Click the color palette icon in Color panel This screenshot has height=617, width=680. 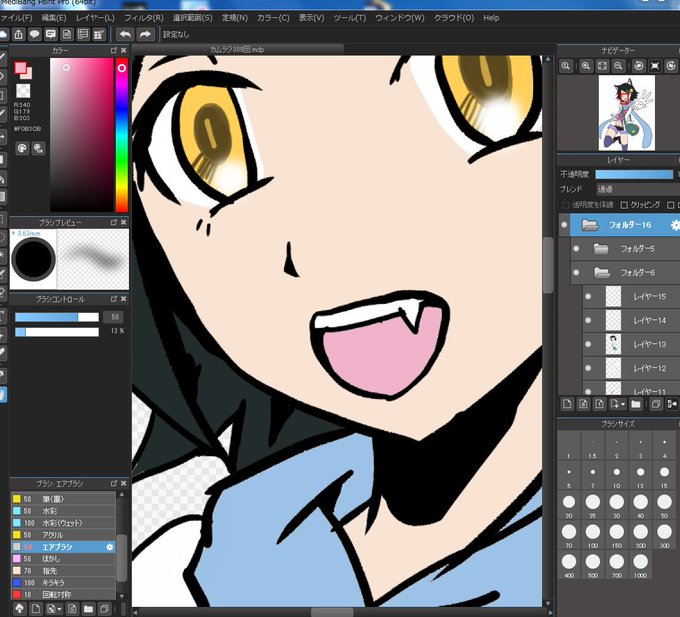coord(22,148)
